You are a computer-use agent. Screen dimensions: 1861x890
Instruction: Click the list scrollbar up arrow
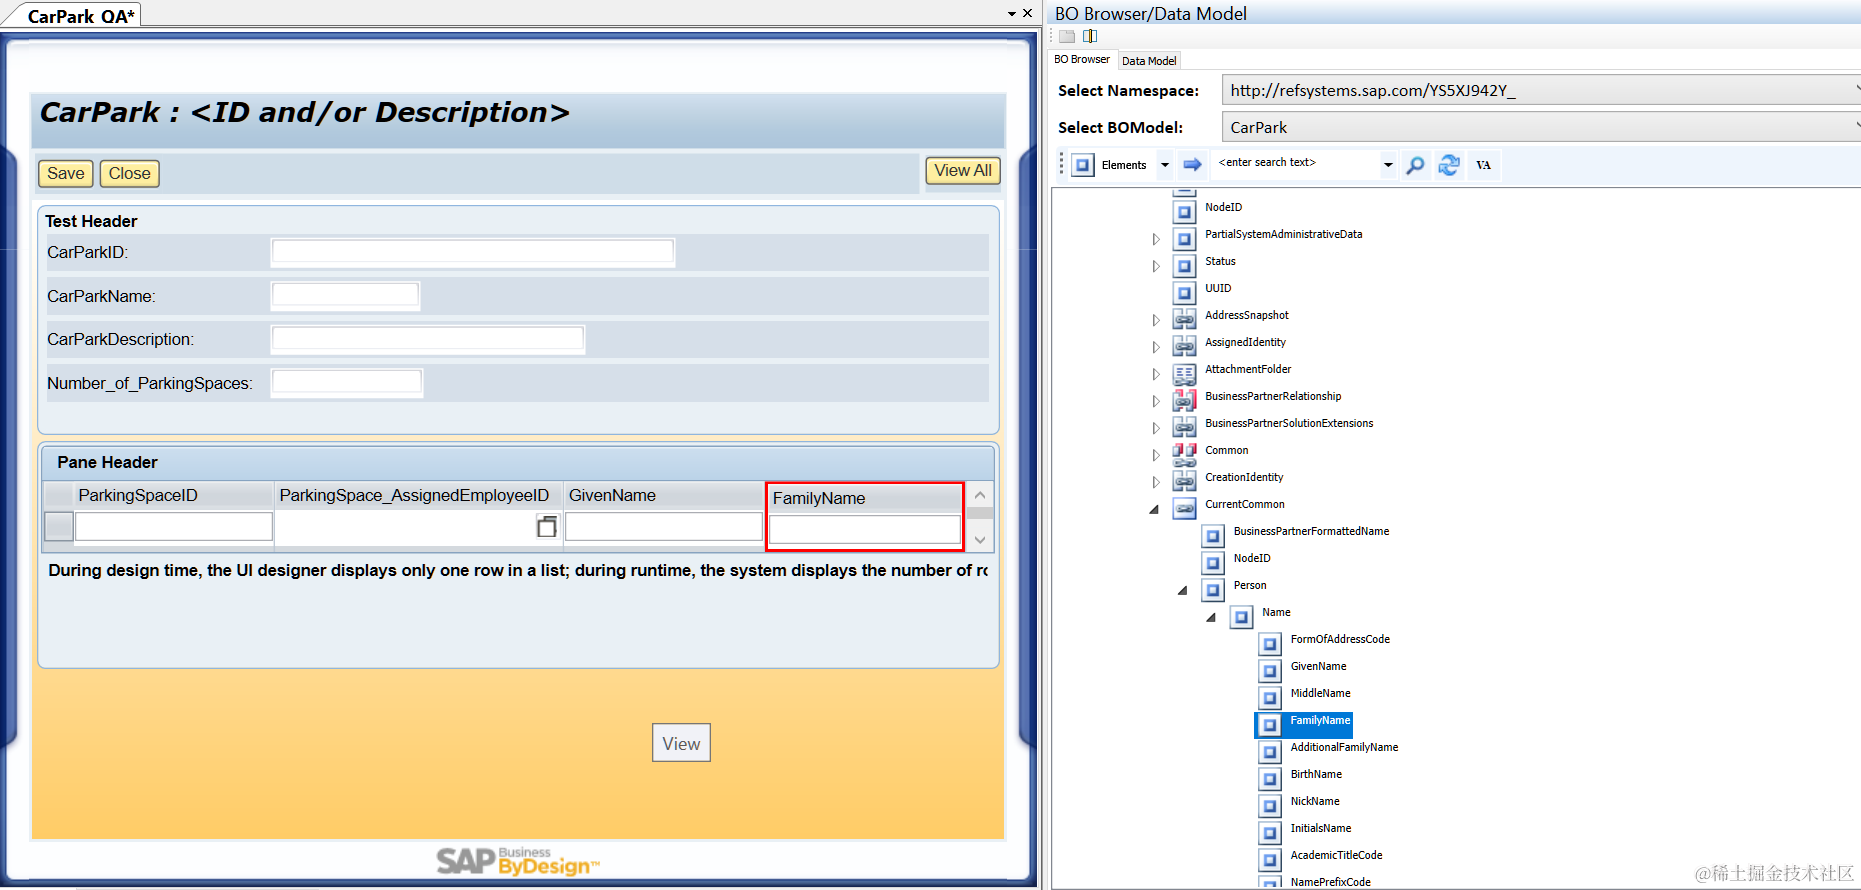tap(980, 495)
